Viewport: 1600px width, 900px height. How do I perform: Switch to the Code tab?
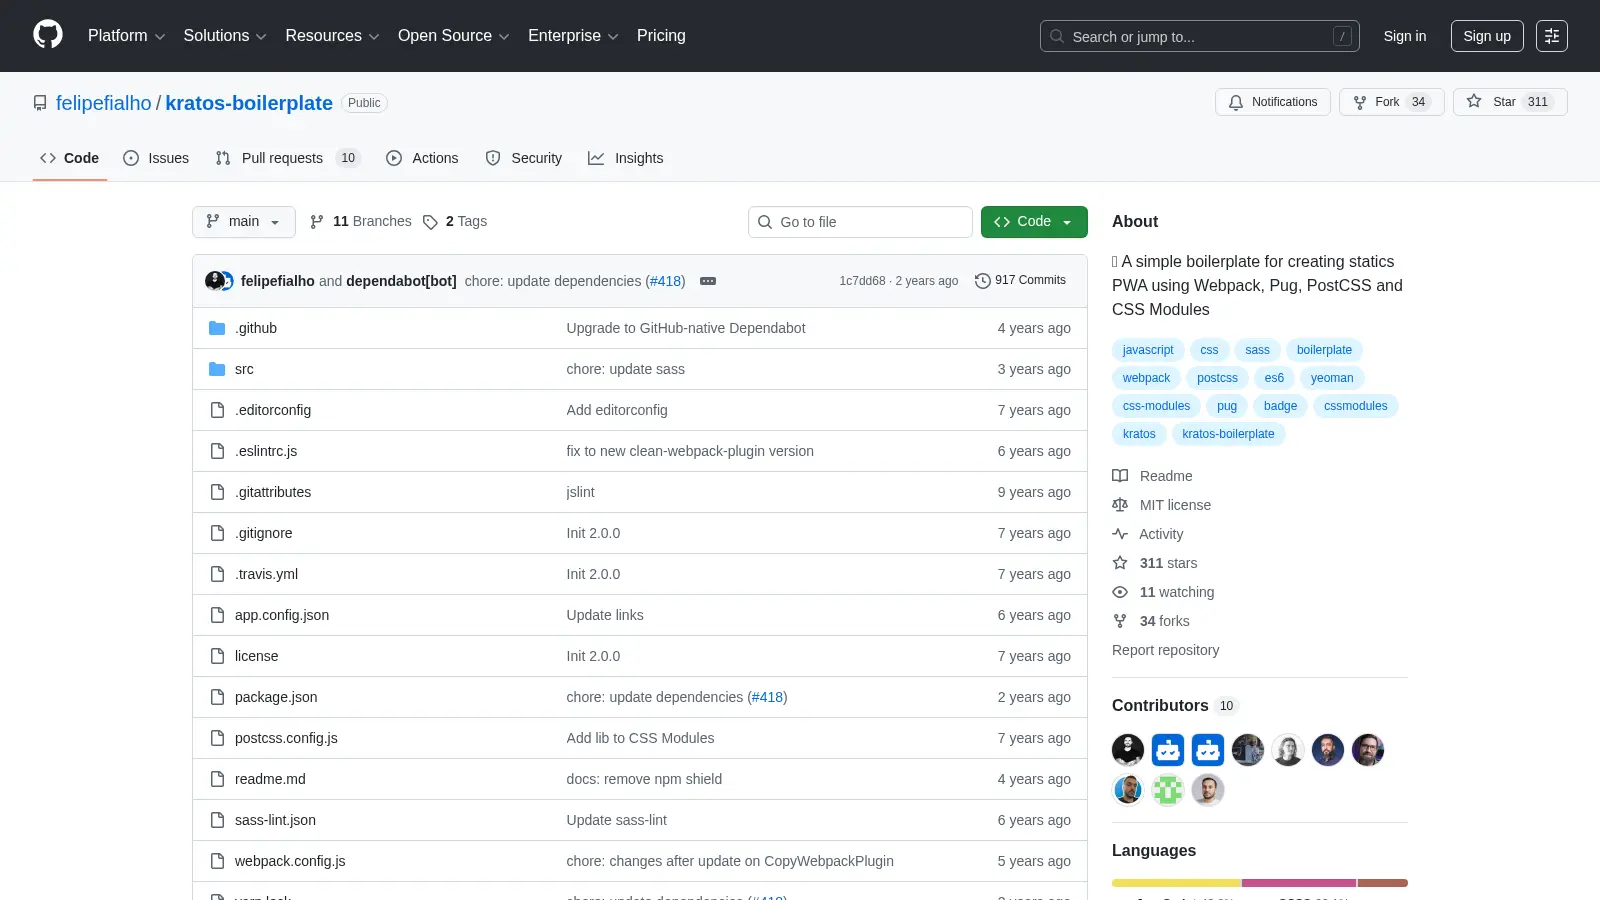click(70, 158)
